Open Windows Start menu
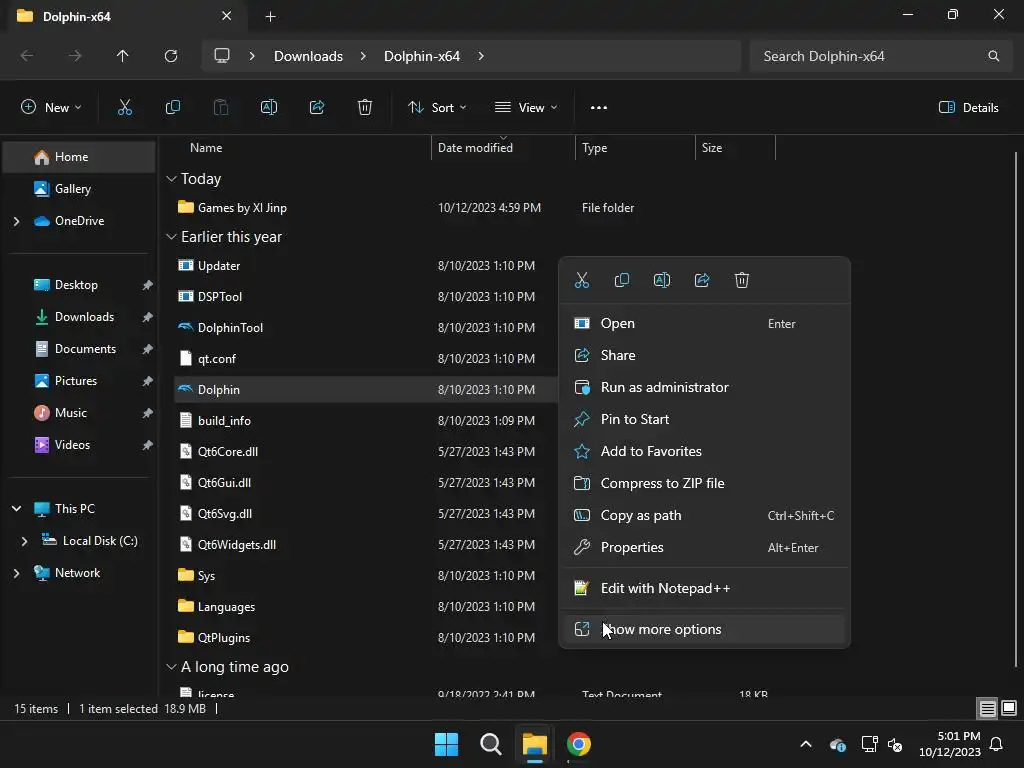This screenshot has width=1024, height=768. click(x=447, y=744)
